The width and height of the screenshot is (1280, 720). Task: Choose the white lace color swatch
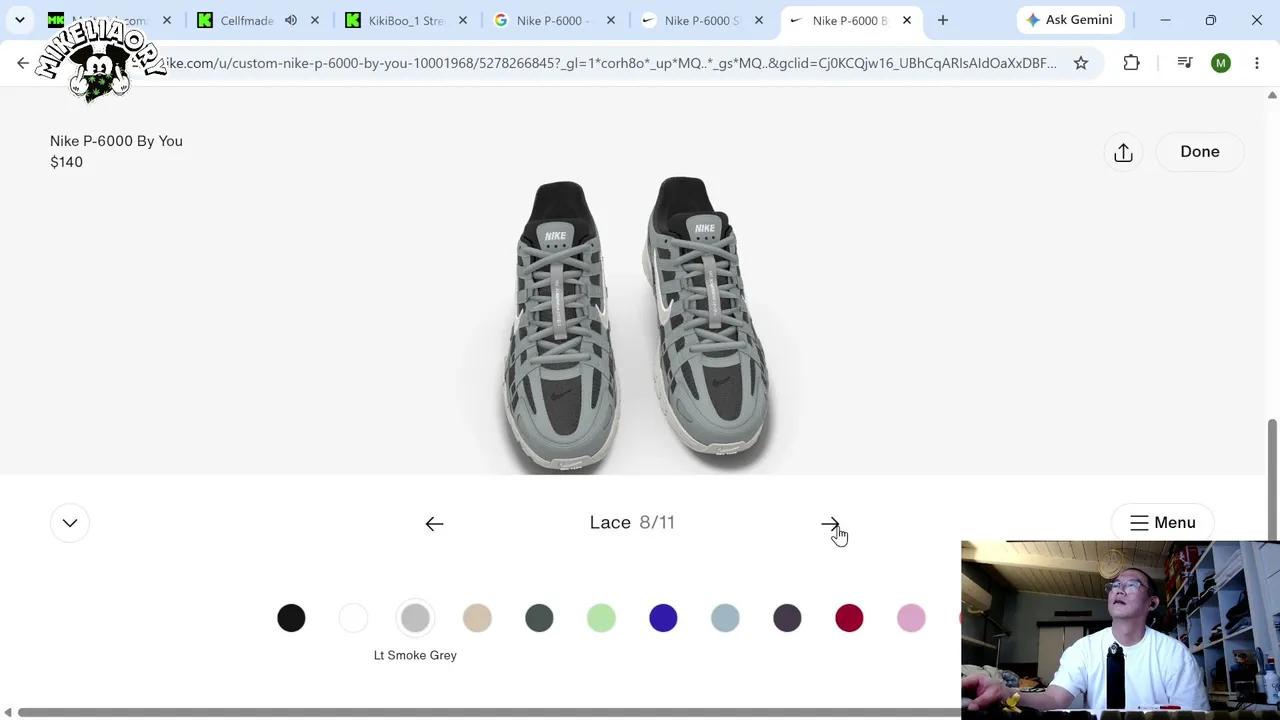(353, 618)
